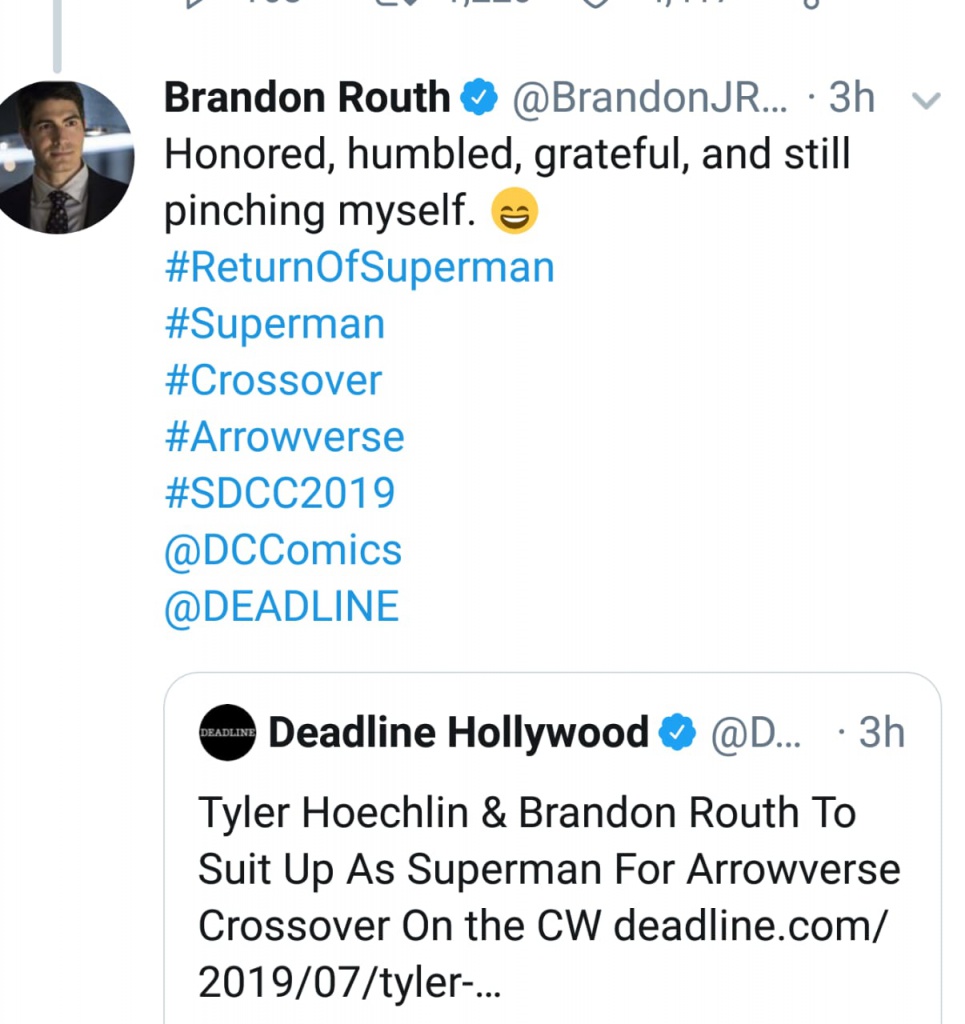The image size is (965, 1024).
Task: Open the Brandon Routh display name
Action: (307, 98)
